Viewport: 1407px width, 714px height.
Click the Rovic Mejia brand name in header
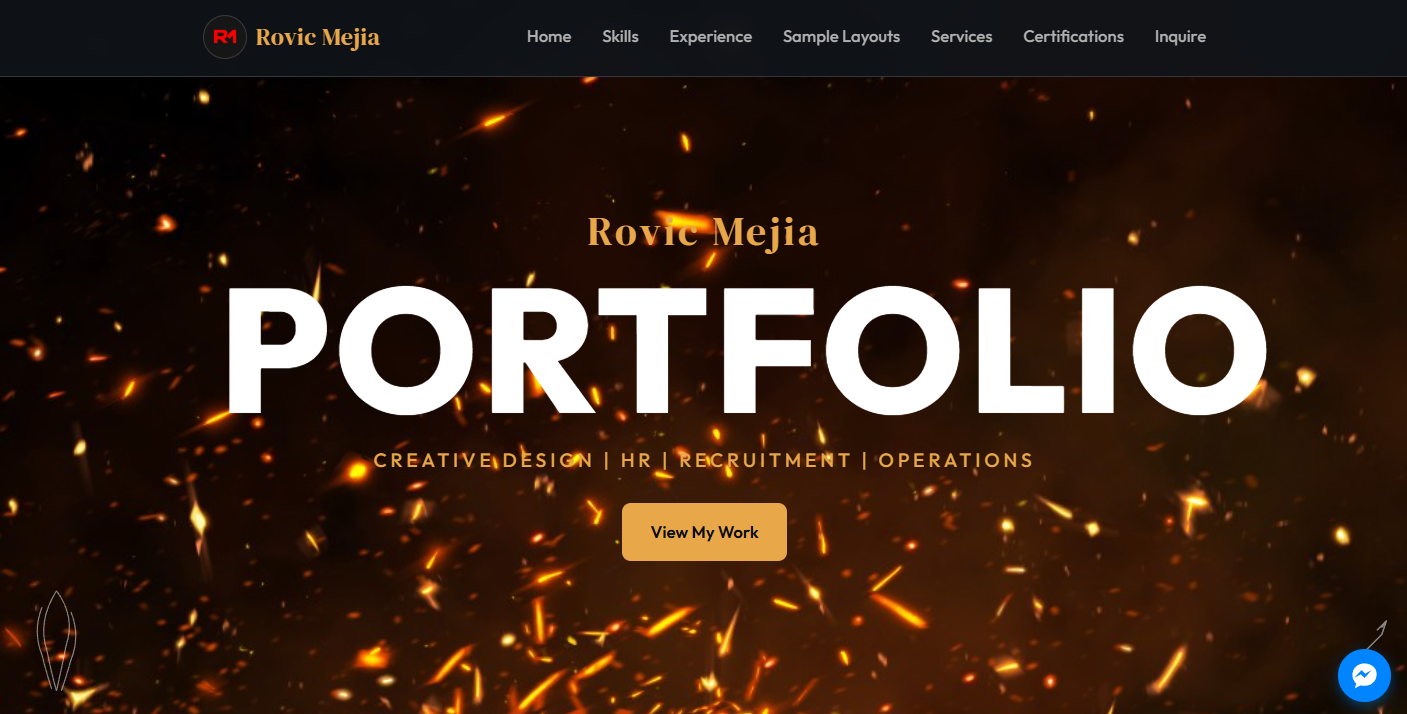pyautogui.click(x=318, y=38)
